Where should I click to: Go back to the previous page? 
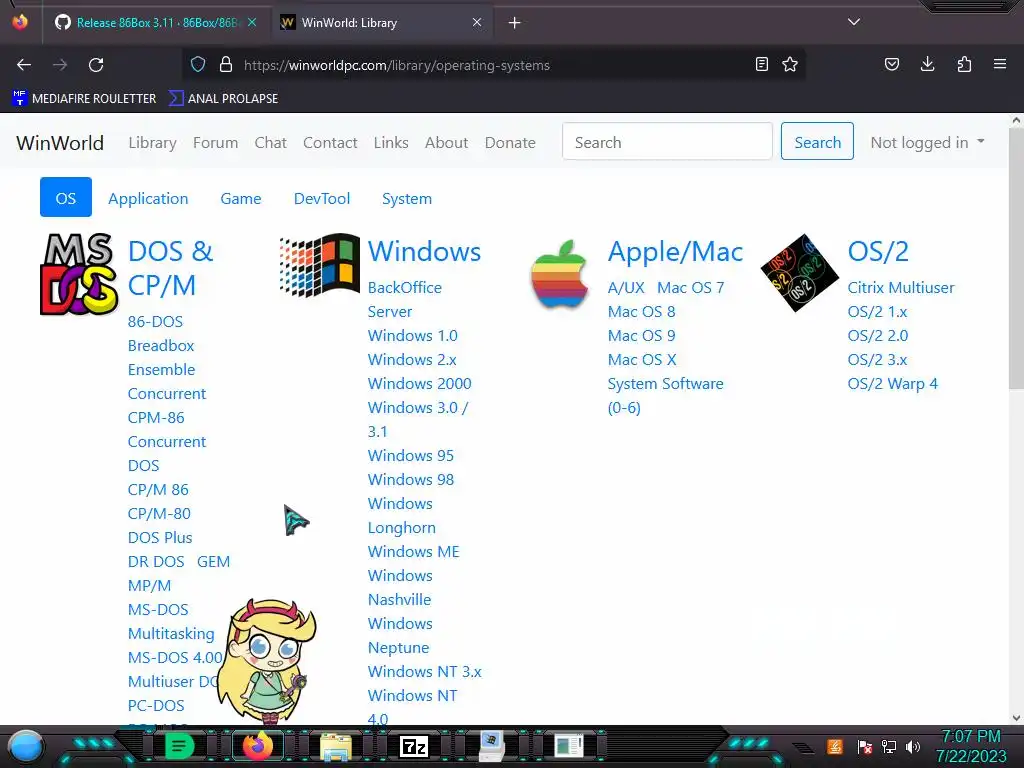24,65
